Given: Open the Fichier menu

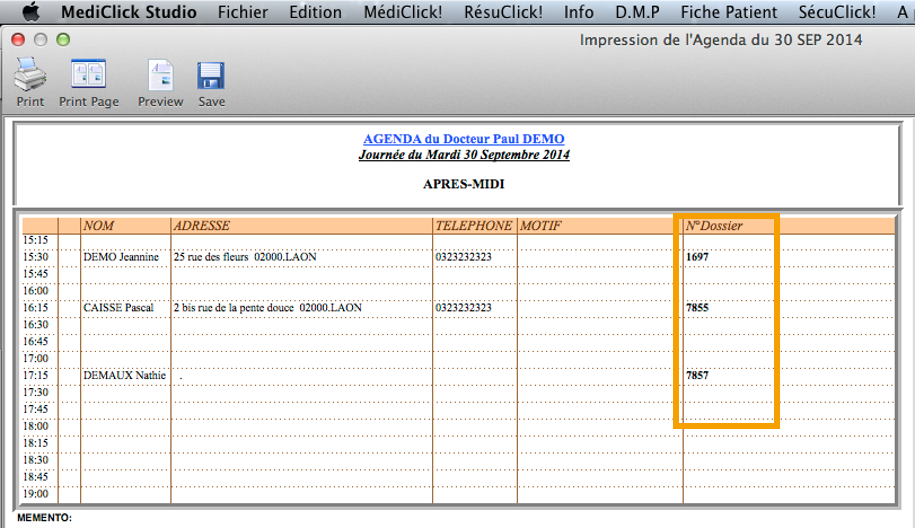Looking at the screenshot, I should click(243, 12).
